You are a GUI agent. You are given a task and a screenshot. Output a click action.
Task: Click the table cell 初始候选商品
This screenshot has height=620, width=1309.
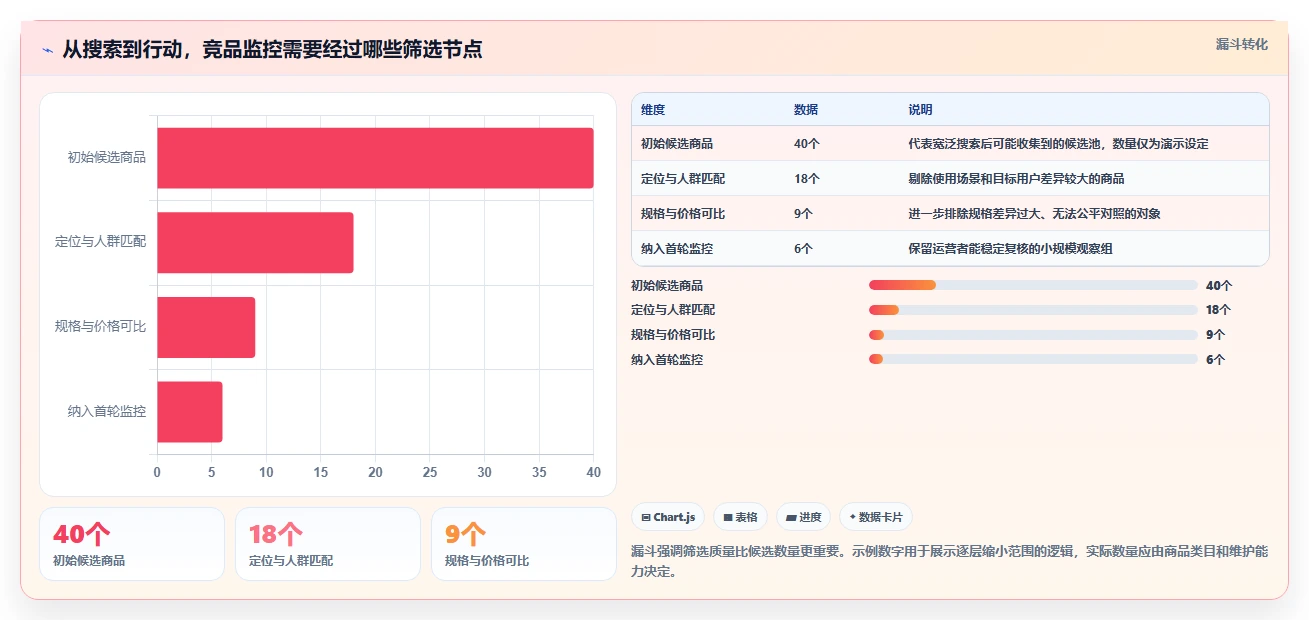pos(677,144)
